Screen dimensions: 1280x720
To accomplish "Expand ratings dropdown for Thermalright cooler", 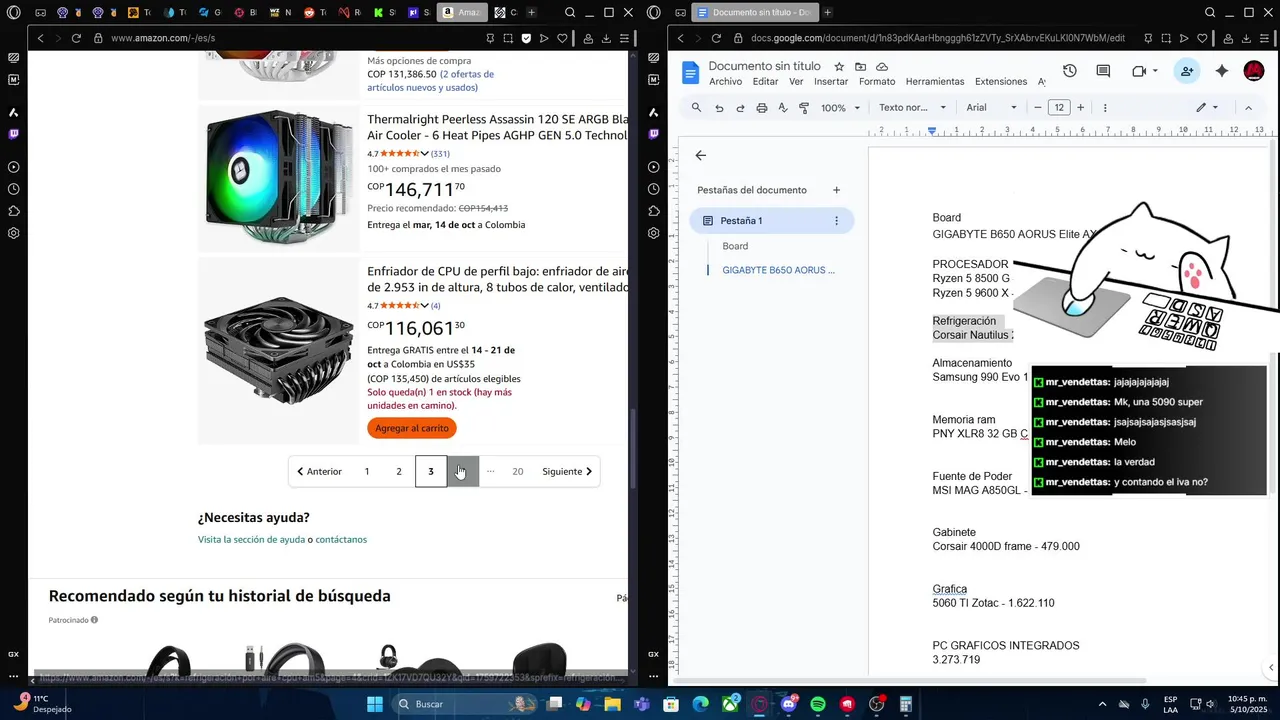I will click(x=424, y=154).
